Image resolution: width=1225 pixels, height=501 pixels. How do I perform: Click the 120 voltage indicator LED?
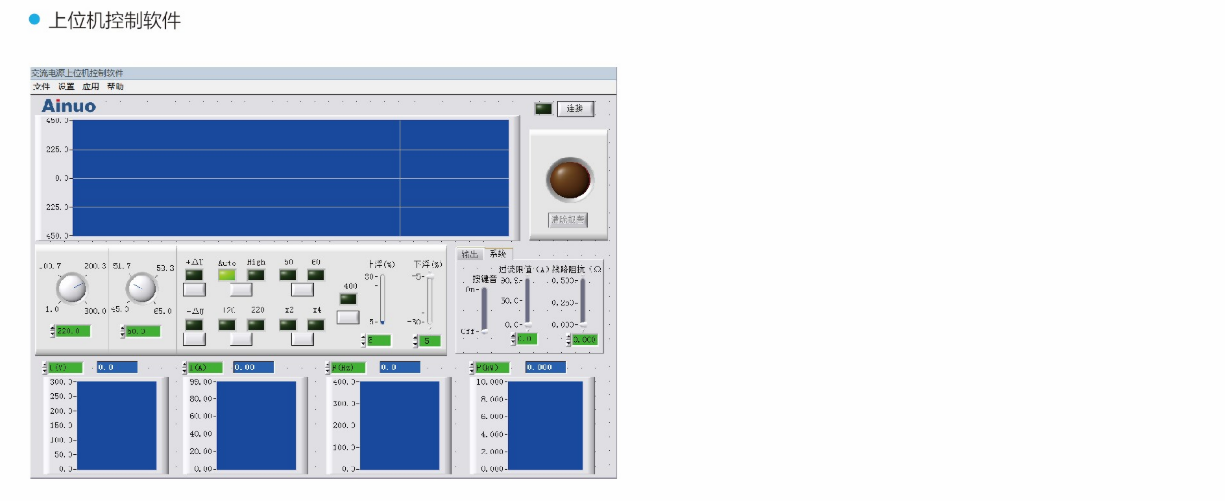(227, 325)
